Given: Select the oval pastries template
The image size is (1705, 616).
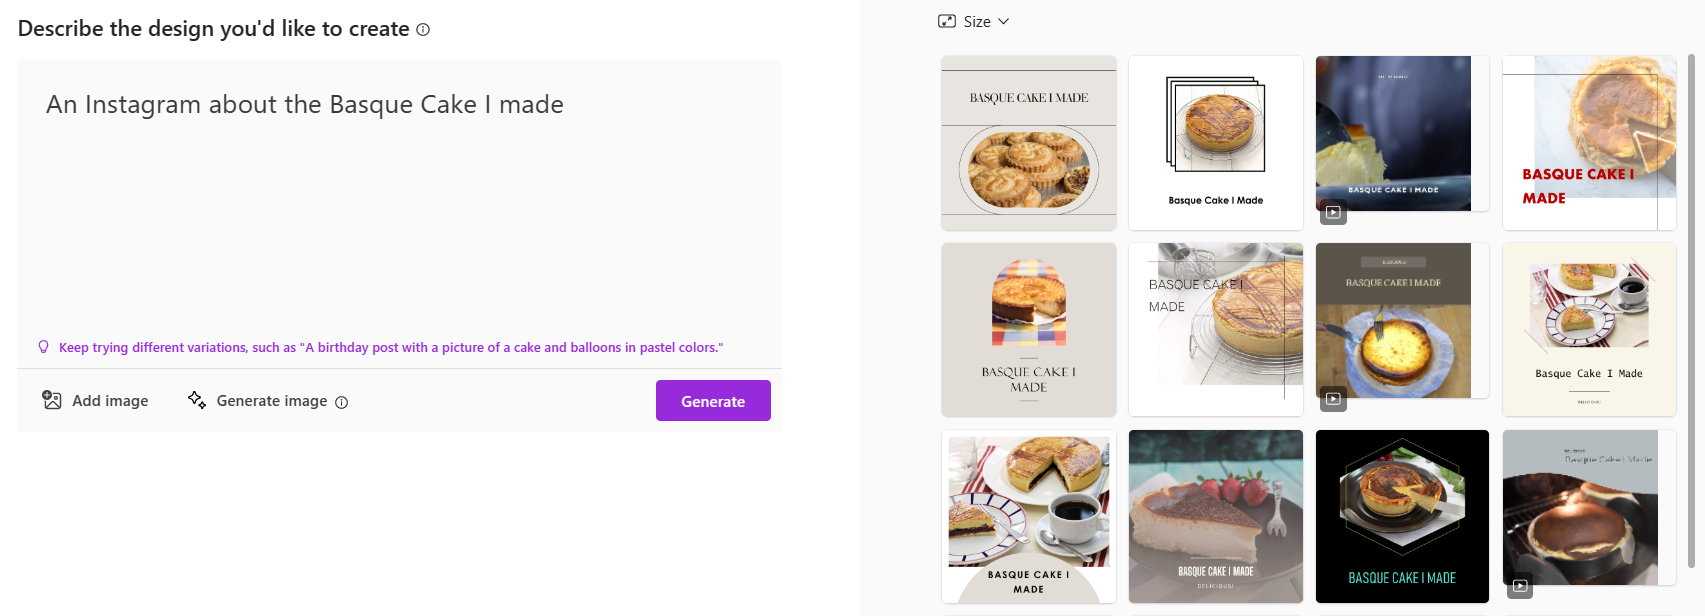Looking at the screenshot, I should 1028,143.
